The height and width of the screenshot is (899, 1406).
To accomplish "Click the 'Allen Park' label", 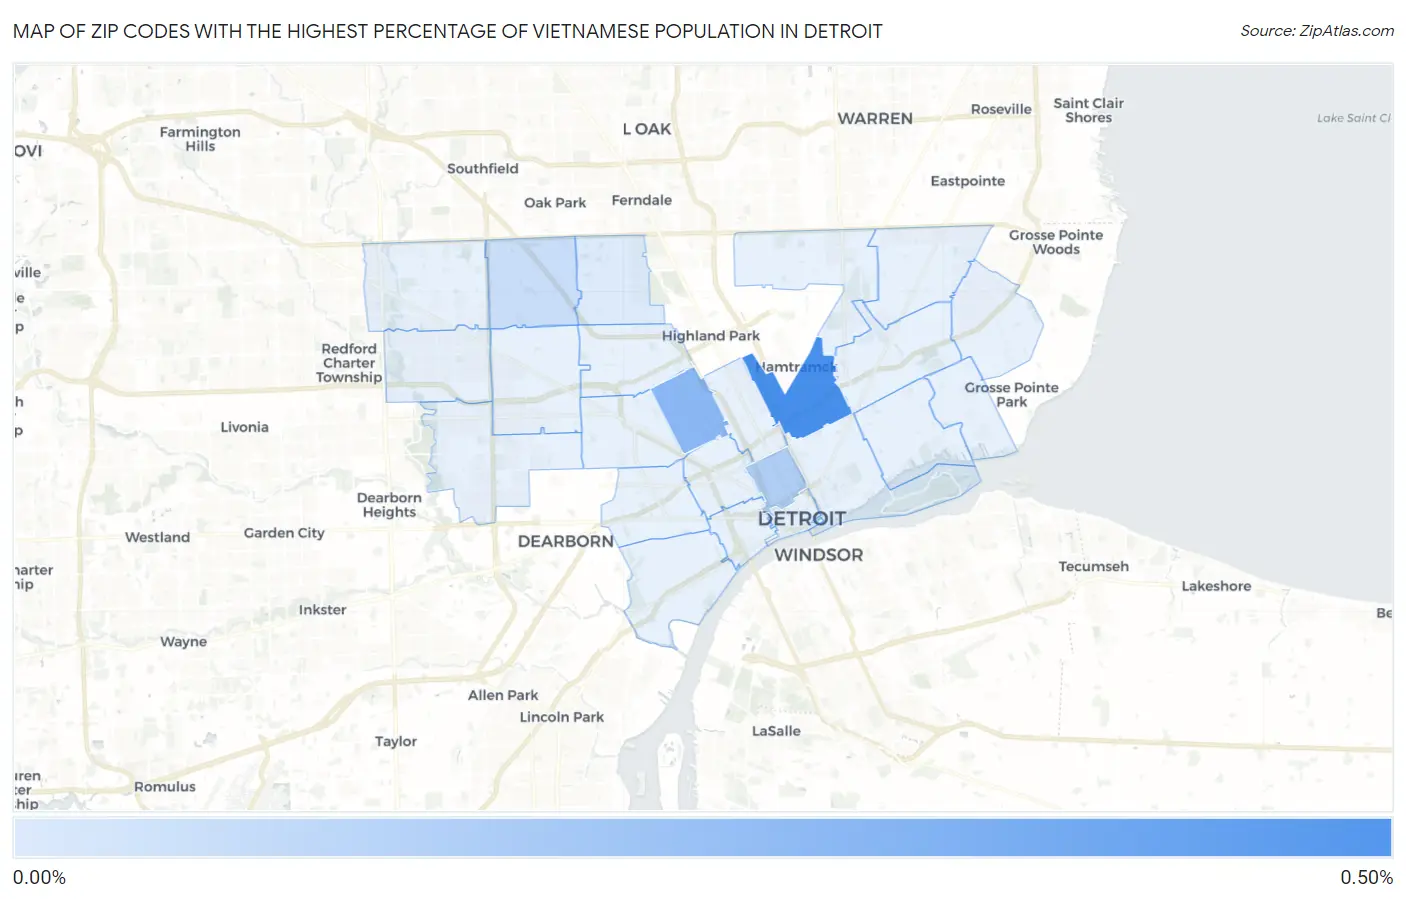I will click(503, 695).
